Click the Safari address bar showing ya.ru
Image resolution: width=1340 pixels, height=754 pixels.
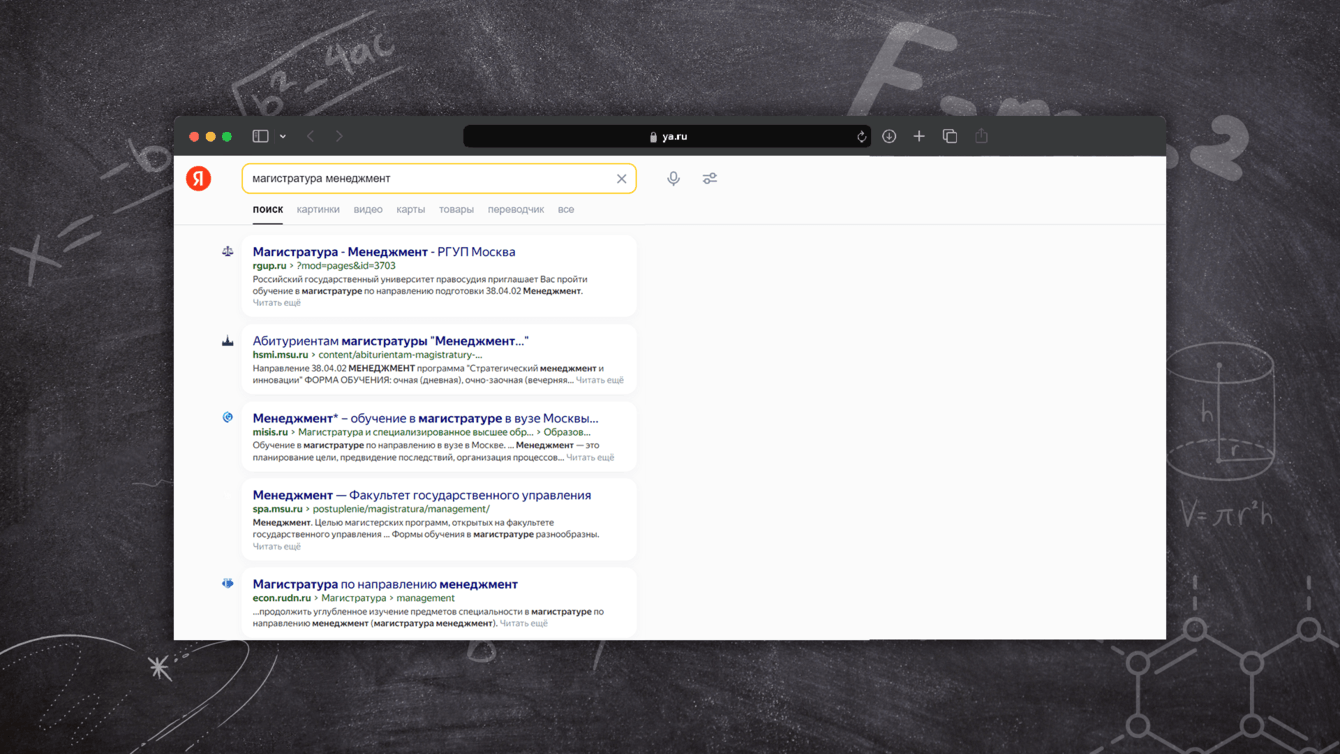pyautogui.click(x=668, y=136)
